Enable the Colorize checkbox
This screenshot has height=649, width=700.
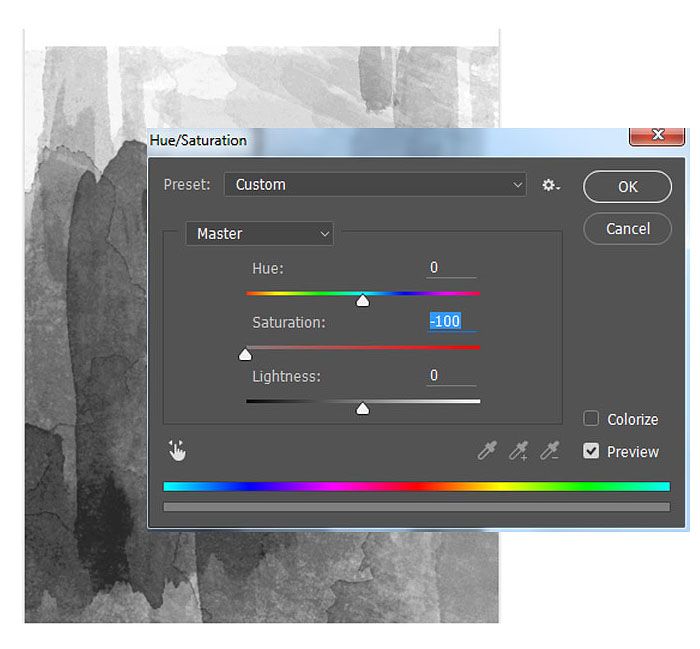pyautogui.click(x=592, y=419)
